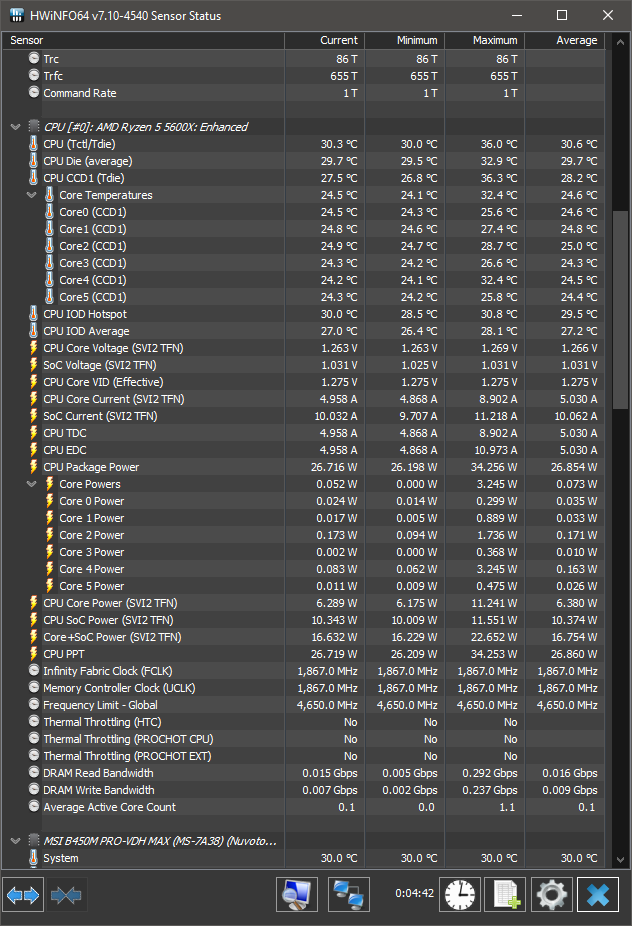Select the CPU IOD Average row label
This screenshot has width=632, height=926.
pos(86,331)
